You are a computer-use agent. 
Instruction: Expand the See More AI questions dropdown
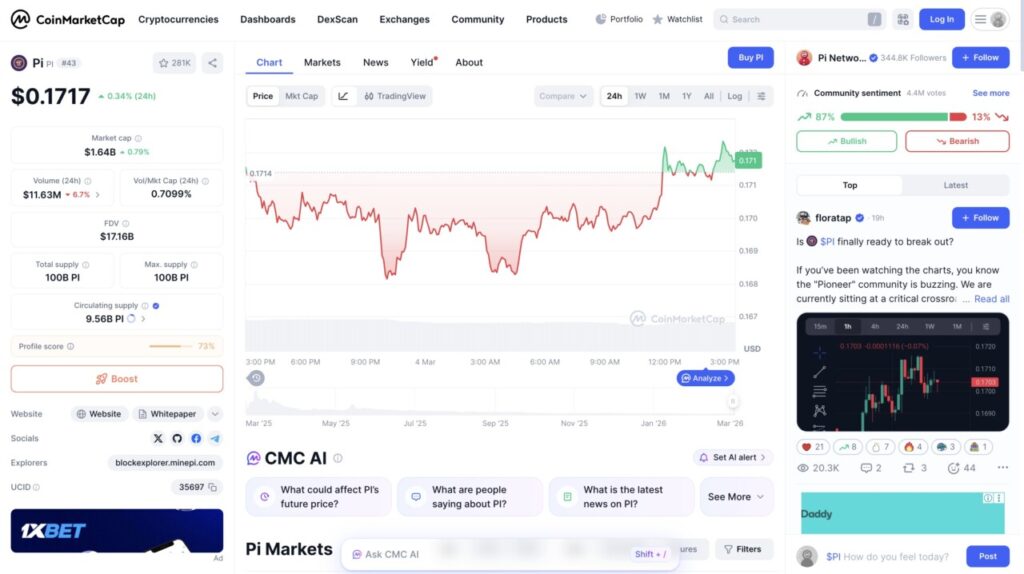[x=736, y=496]
